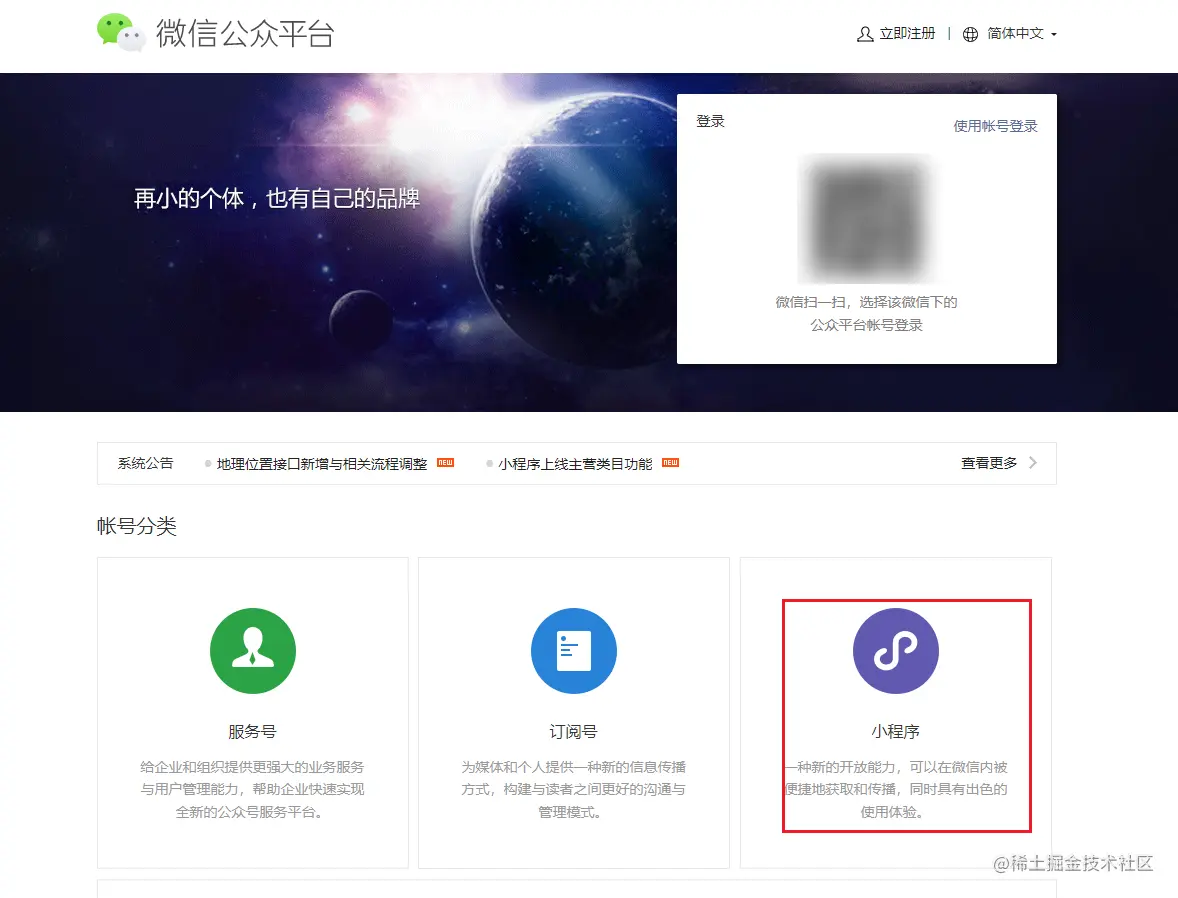Click the NEW badge after 小程序上线 announcement
1178x898 pixels.
pyautogui.click(x=670, y=462)
